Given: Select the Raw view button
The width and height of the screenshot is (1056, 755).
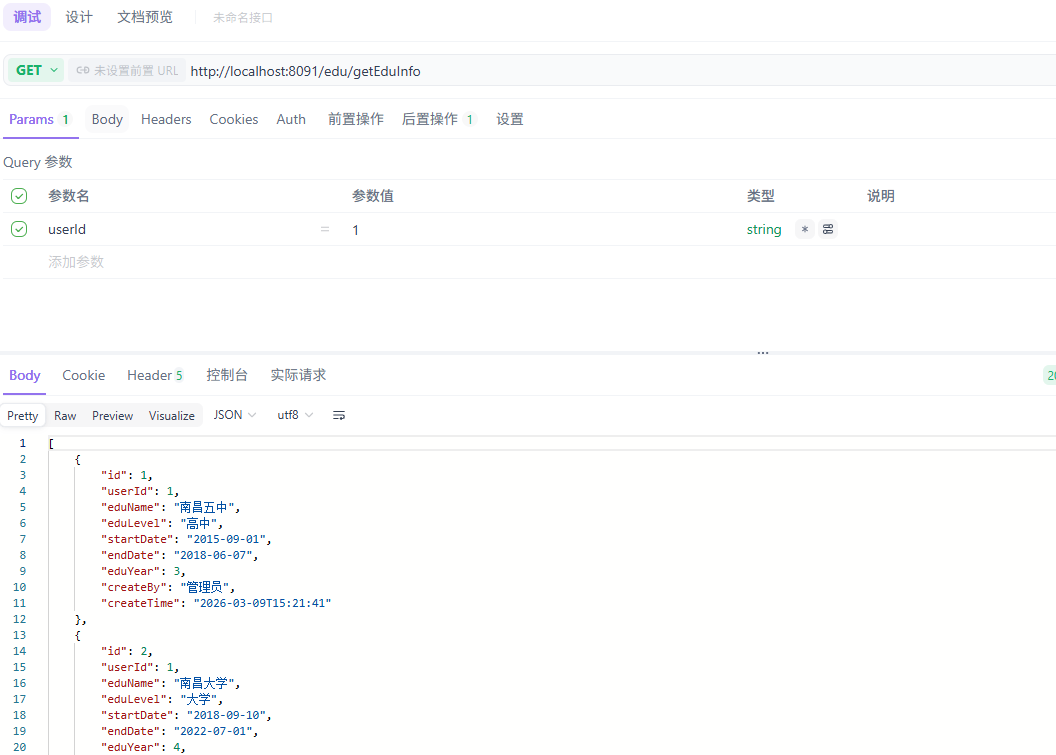Looking at the screenshot, I should pos(65,416).
